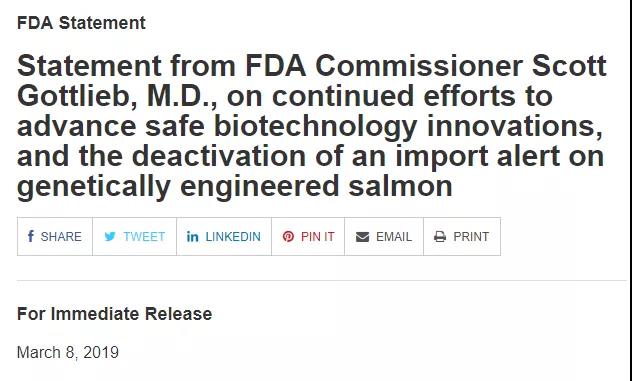Share article via SHARE label
The width and height of the screenshot is (632, 381).
tap(61, 237)
